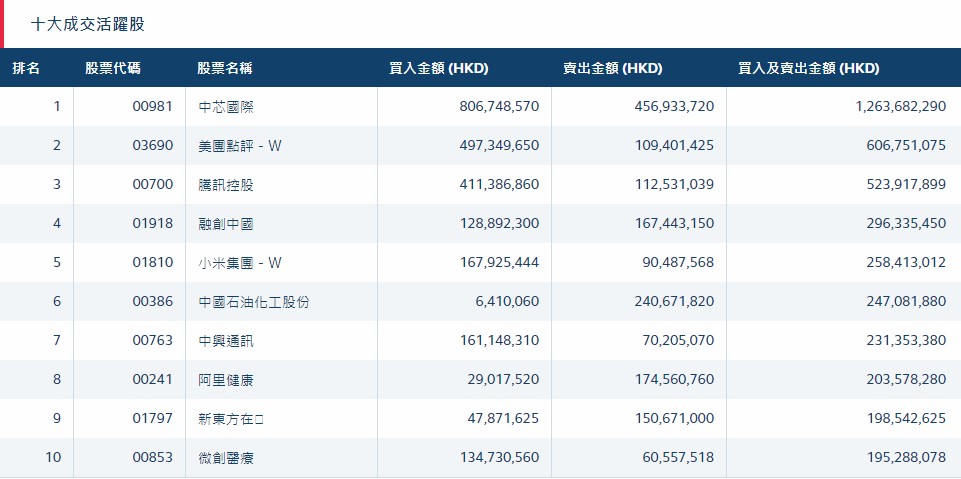Open 微創醫療 stock entry
The image size is (961, 479).
pyautogui.click(x=226, y=458)
